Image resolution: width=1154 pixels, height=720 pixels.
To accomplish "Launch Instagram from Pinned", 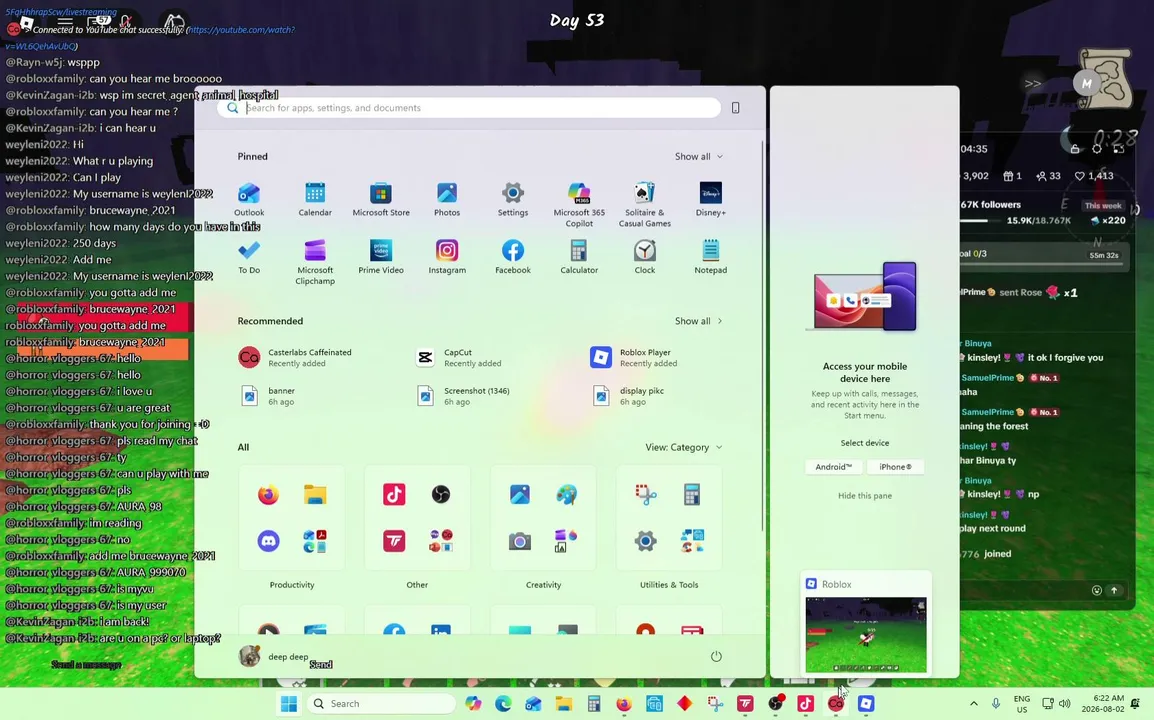I will click(447, 257).
